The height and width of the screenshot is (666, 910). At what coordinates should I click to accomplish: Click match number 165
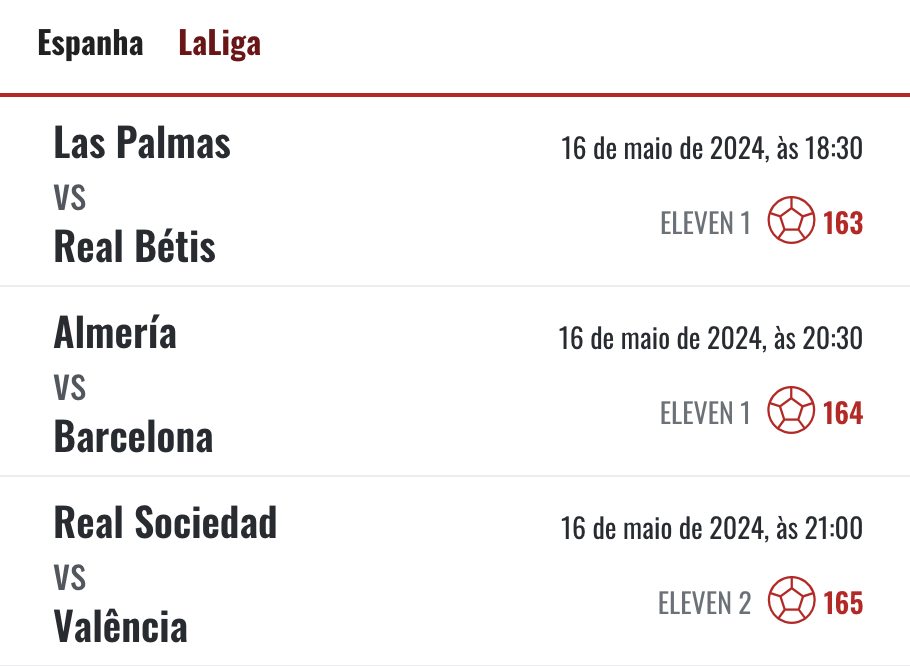tap(843, 603)
